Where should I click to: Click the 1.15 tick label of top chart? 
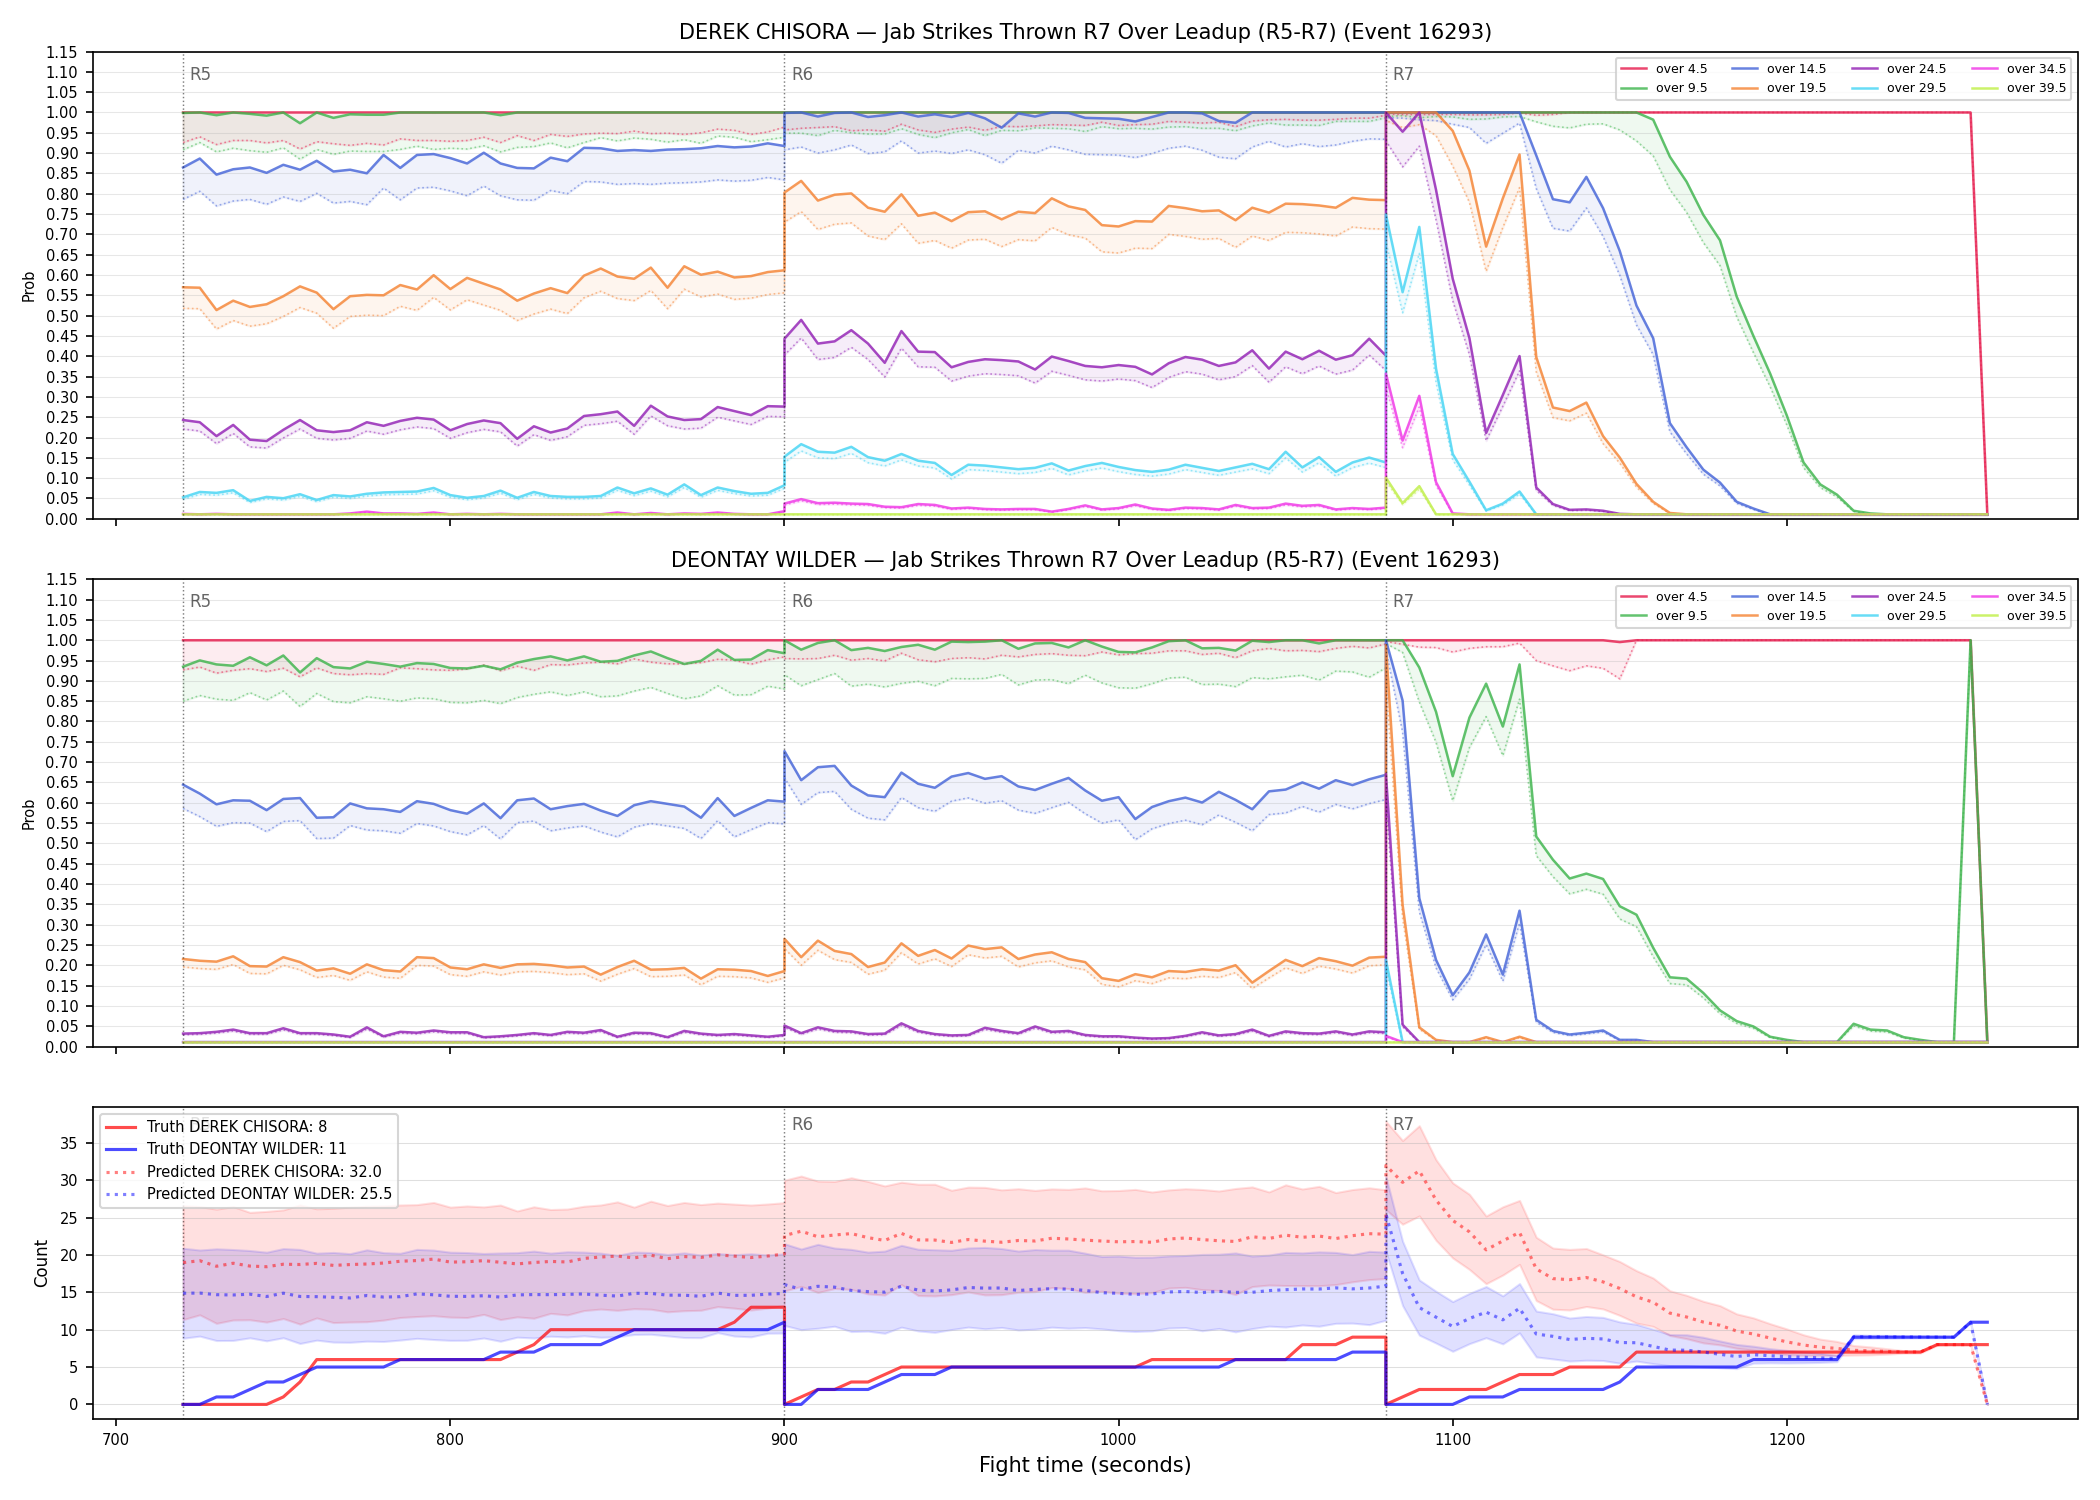click(62, 52)
